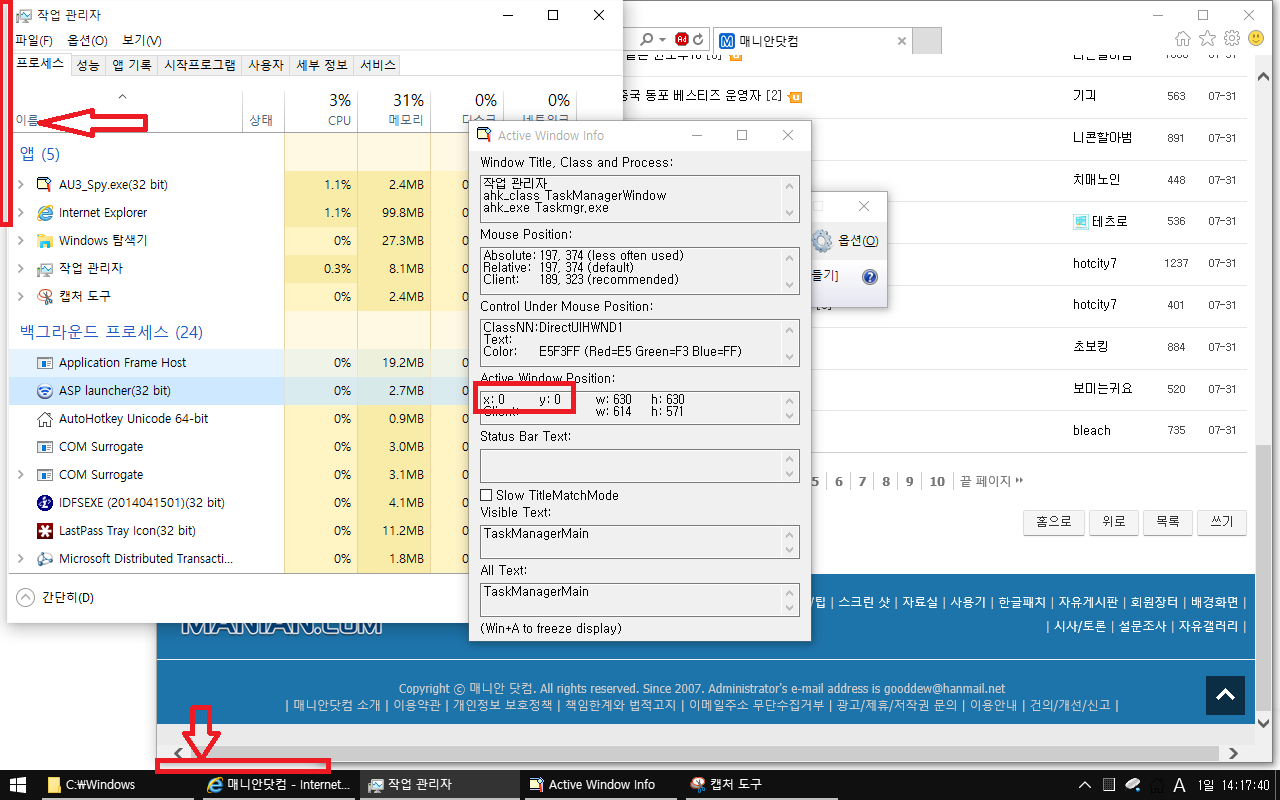Close the 매니안닷컴 browser tab
1280x800 pixels.
point(901,41)
